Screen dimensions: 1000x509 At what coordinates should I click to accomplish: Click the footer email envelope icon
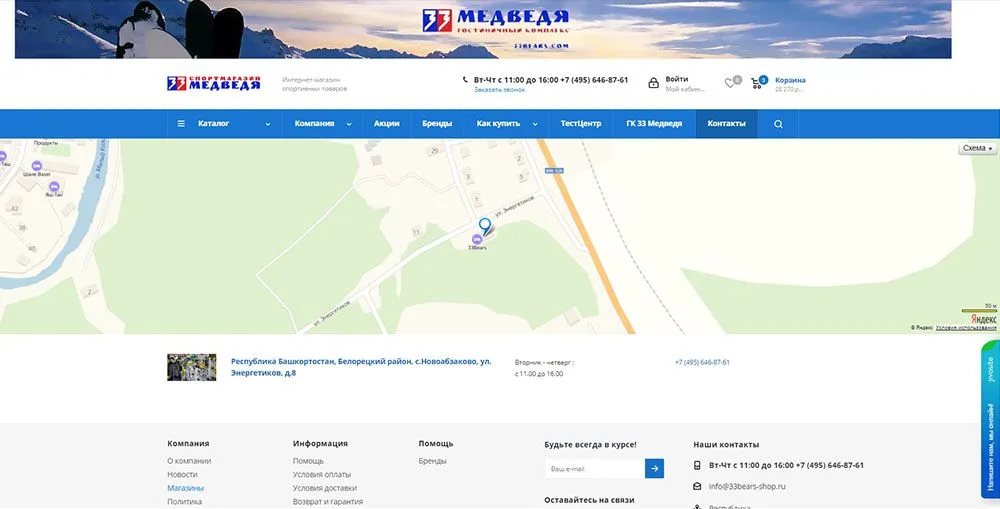(697, 486)
